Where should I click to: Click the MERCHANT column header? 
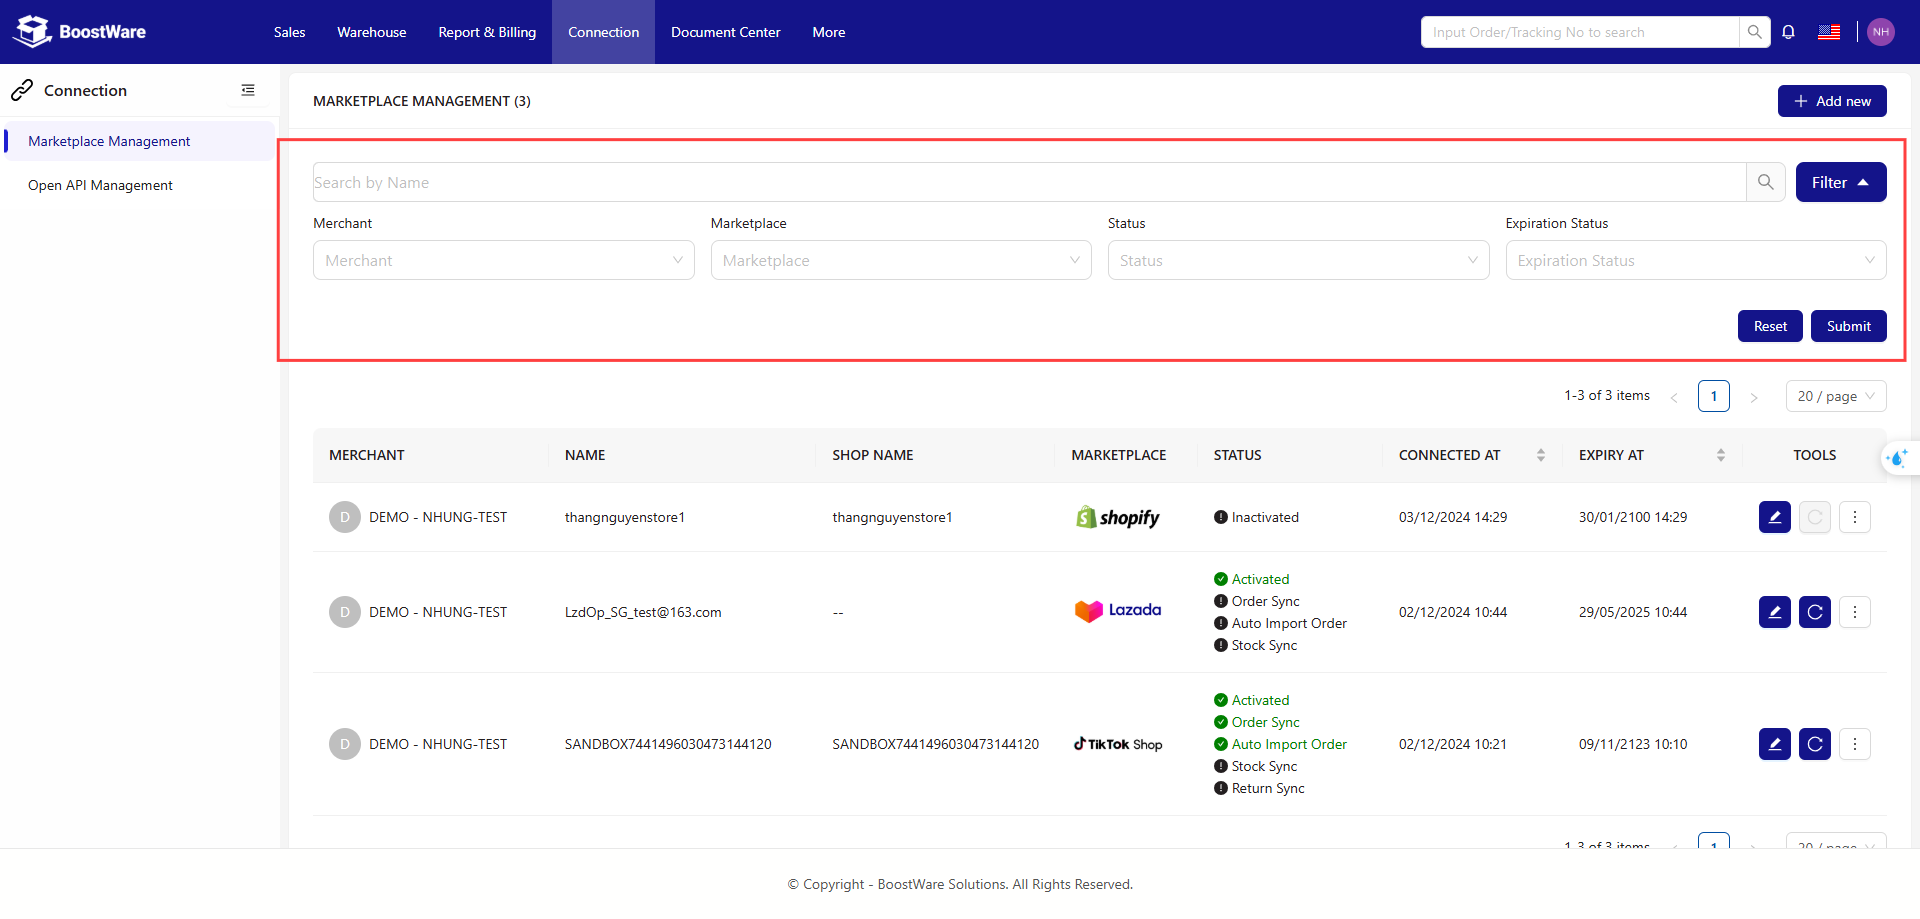tap(366, 455)
